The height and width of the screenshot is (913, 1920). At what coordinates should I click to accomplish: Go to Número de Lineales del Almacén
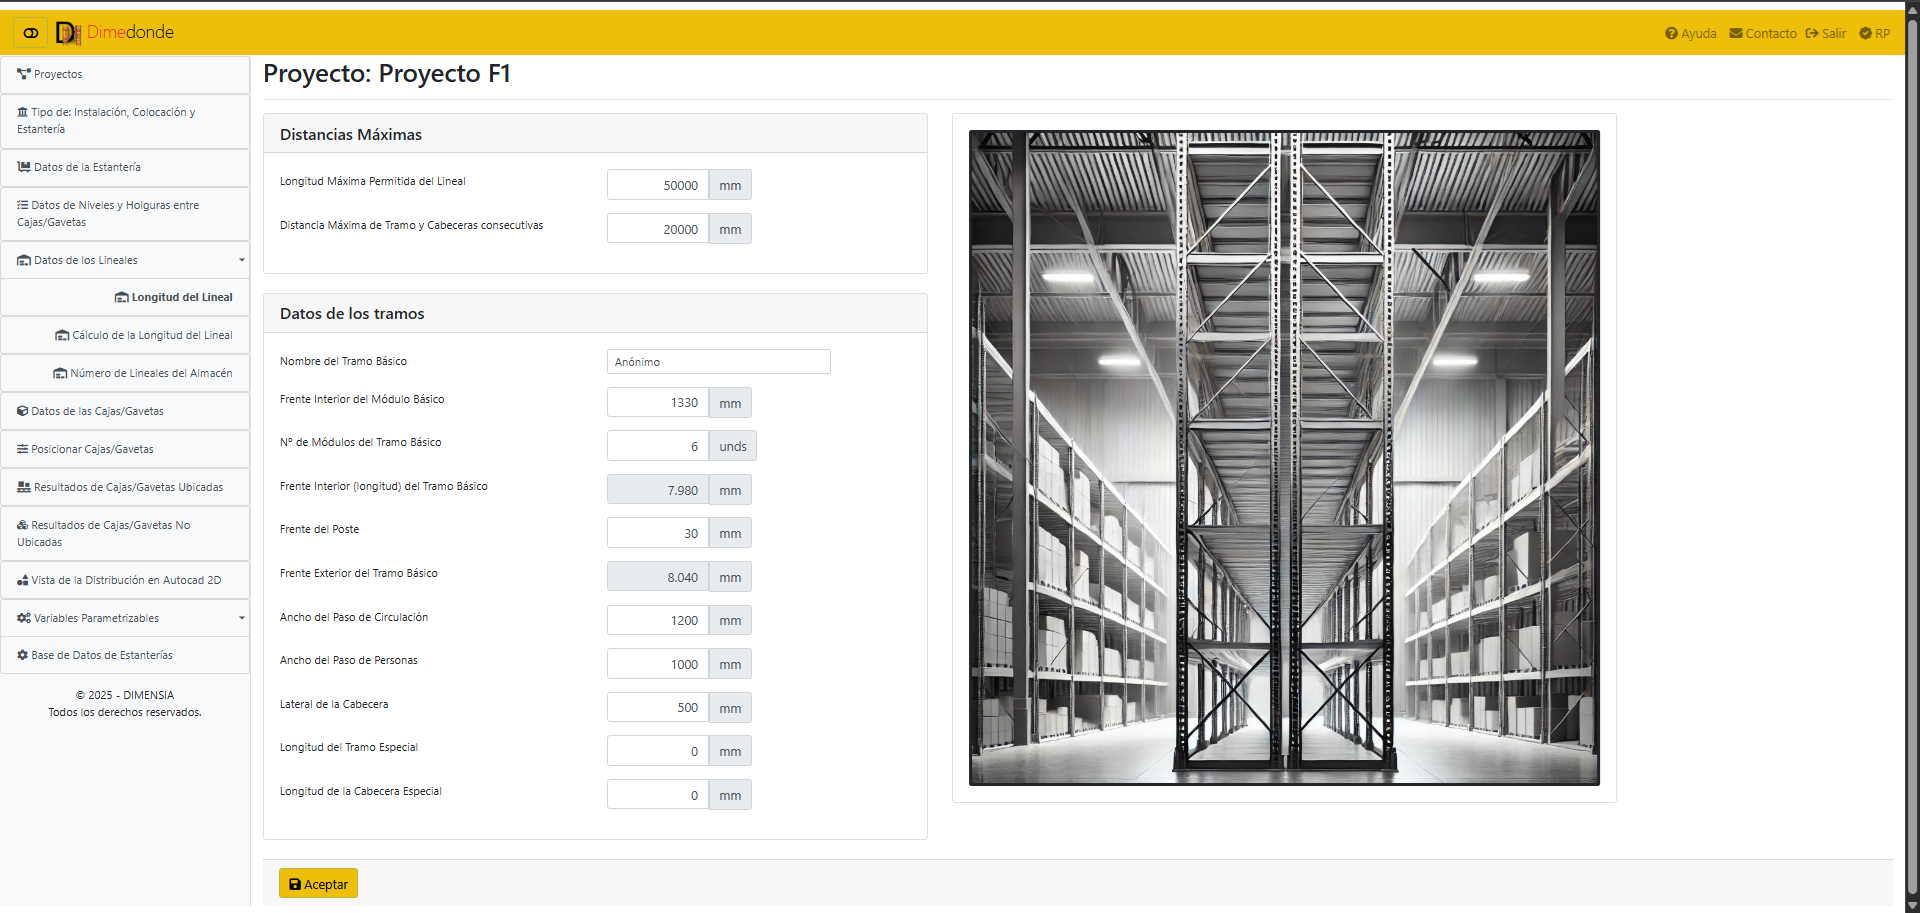coord(125,374)
